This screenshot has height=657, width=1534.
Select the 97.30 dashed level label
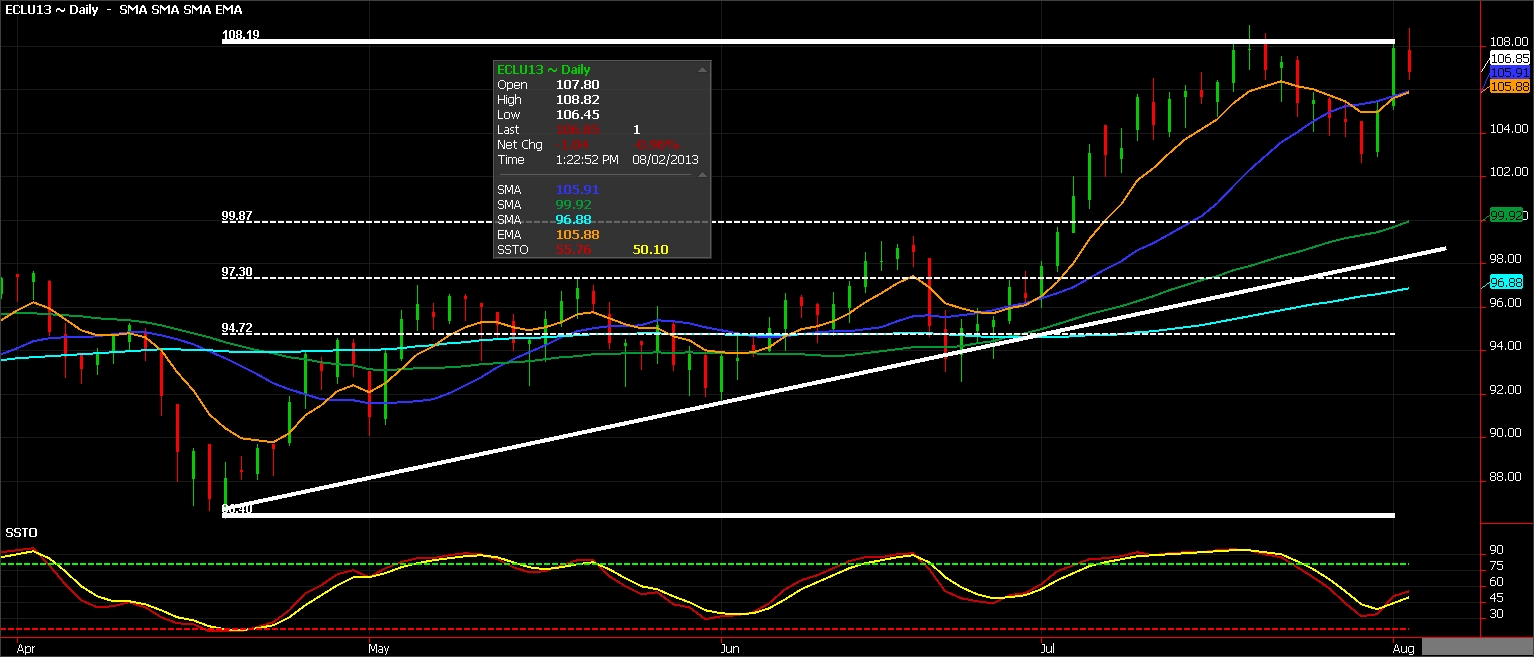(237, 272)
